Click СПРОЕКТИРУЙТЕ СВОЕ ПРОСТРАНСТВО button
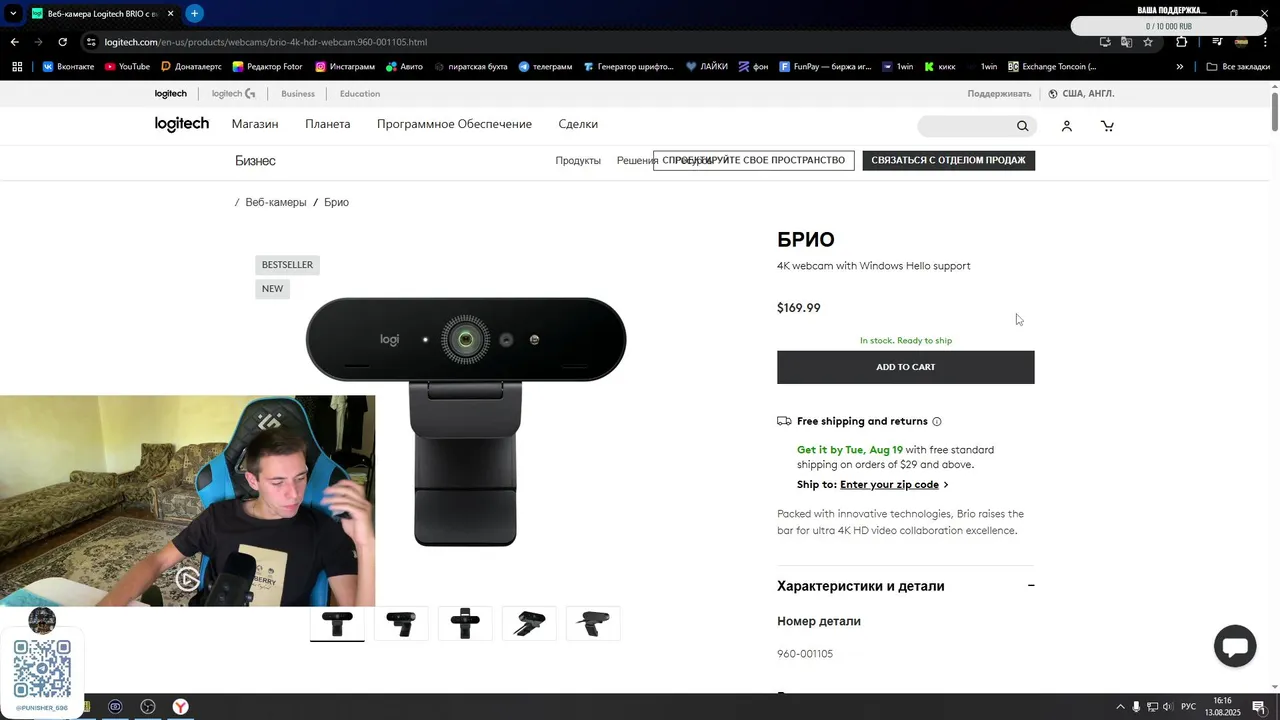Screen dimensions: 1280x720 tap(754, 160)
